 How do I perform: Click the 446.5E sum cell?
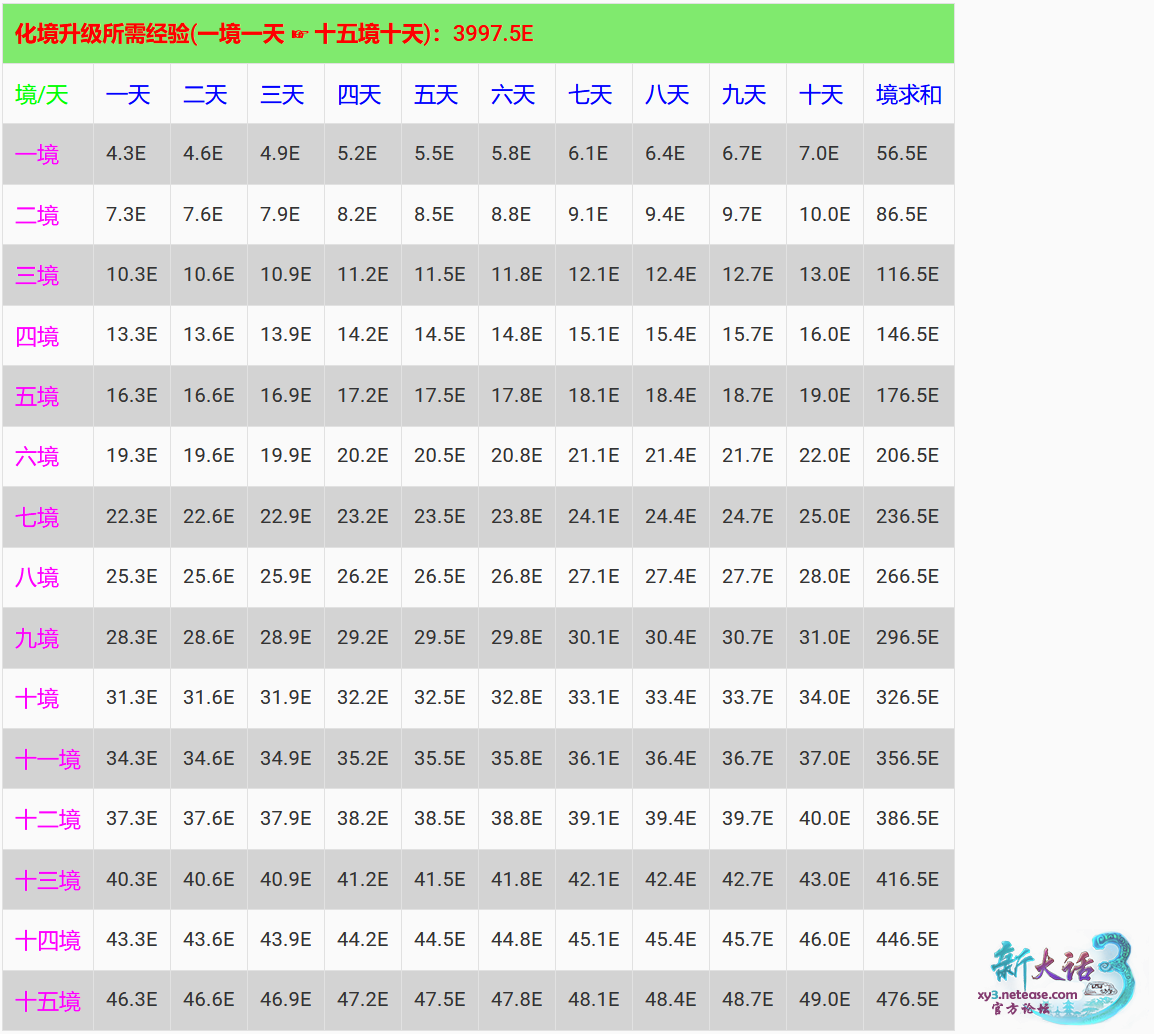(908, 940)
